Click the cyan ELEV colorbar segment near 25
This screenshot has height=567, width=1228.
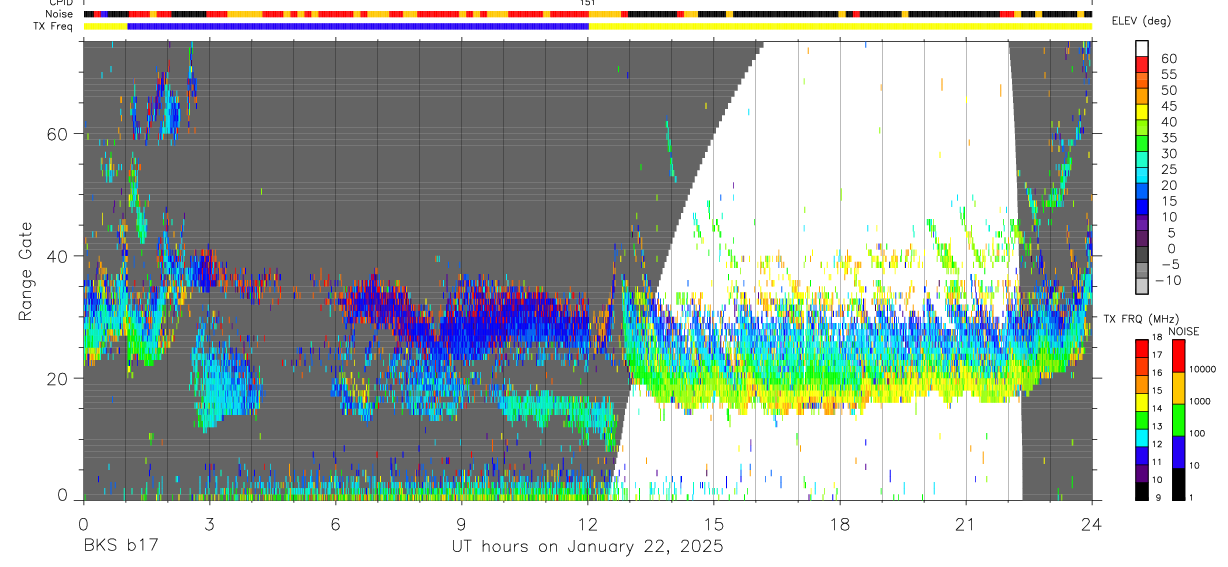[x=1143, y=177]
